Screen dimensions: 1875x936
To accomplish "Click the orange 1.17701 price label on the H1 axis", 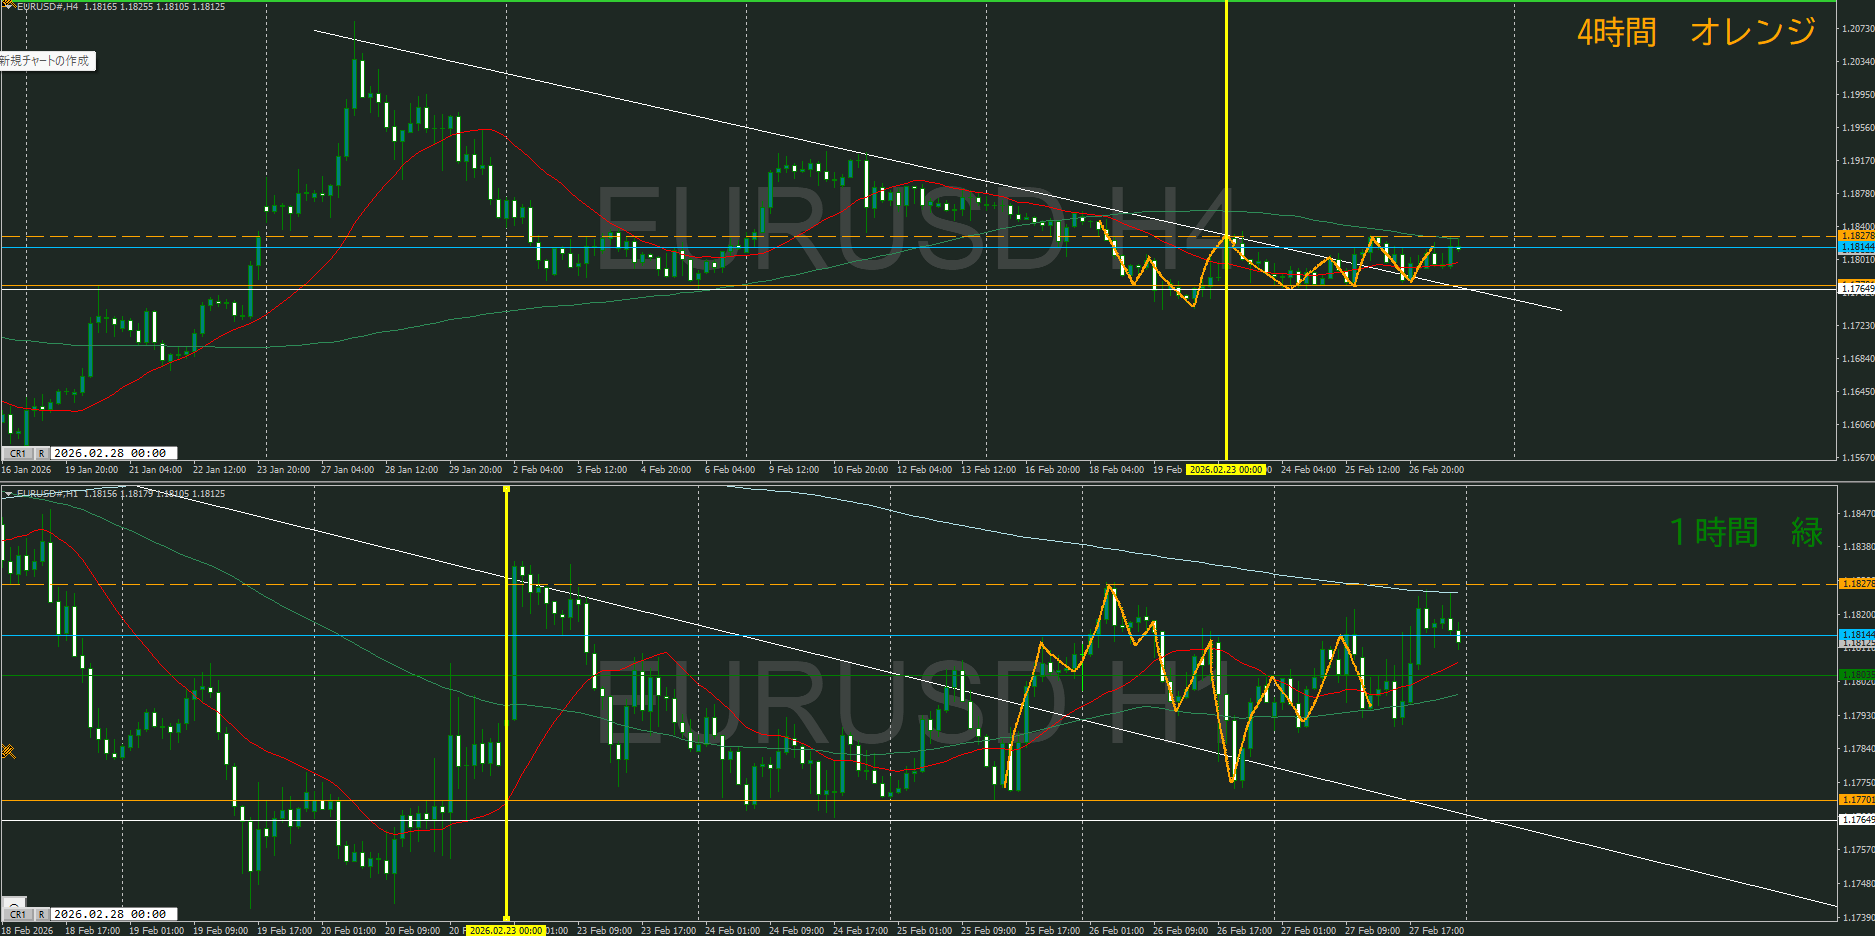I will (1857, 800).
